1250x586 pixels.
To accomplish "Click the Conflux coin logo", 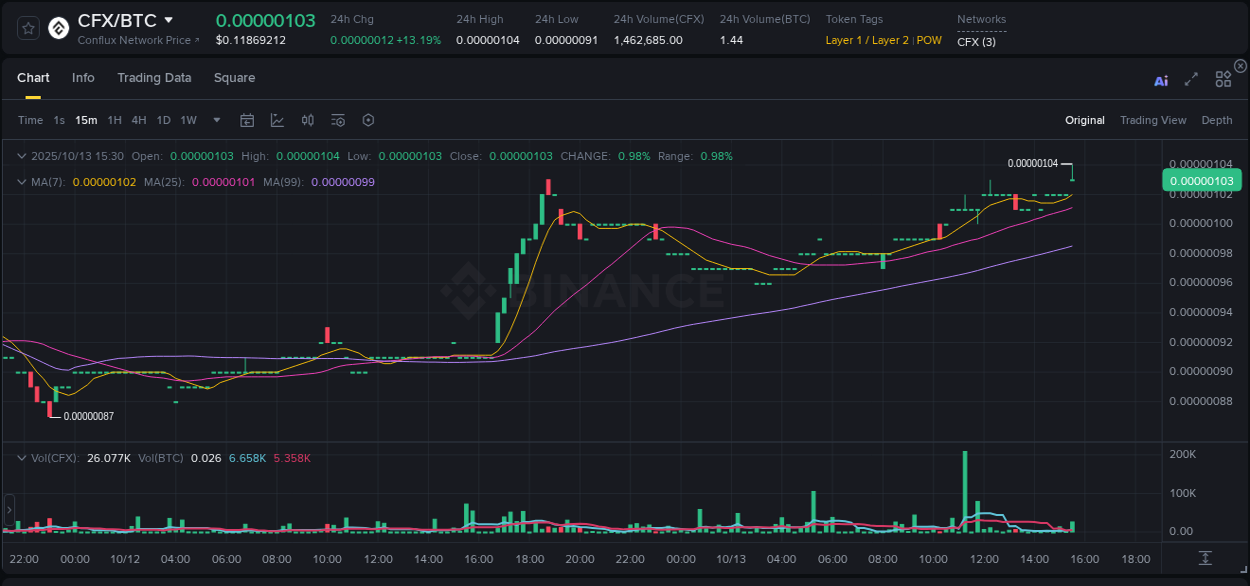I will [x=58, y=28].
